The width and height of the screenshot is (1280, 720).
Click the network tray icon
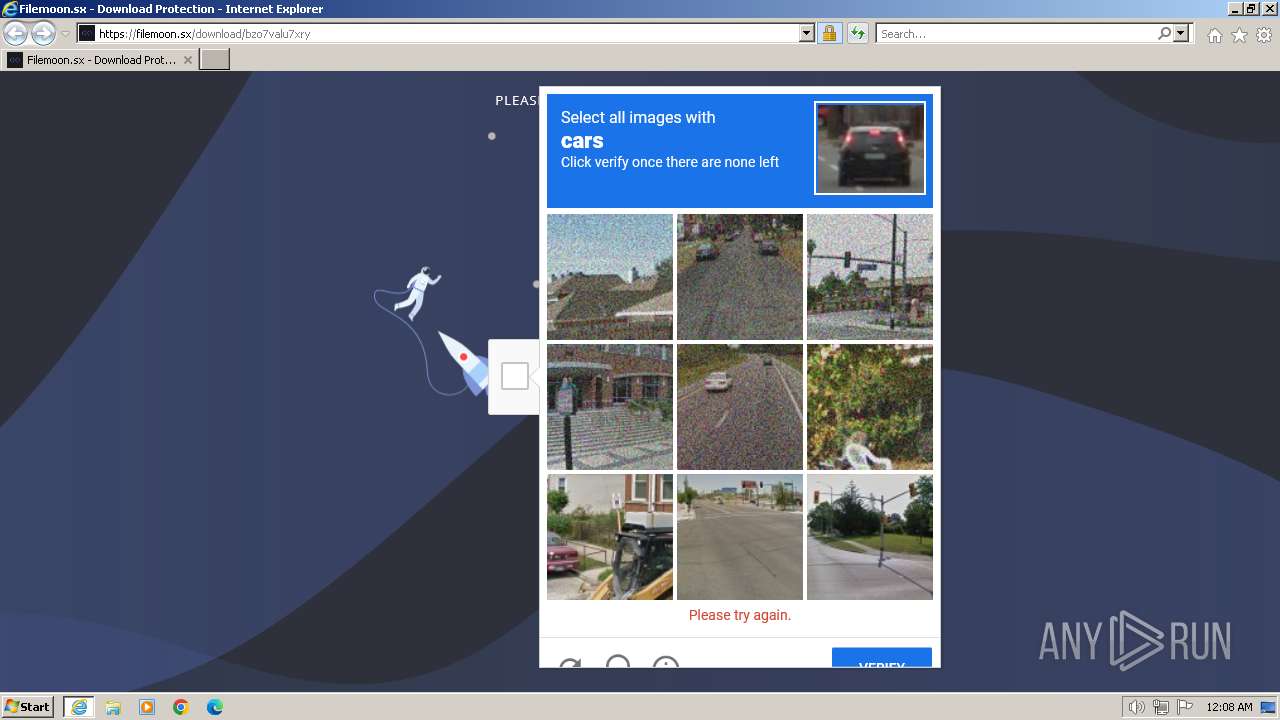(1161, 707)
